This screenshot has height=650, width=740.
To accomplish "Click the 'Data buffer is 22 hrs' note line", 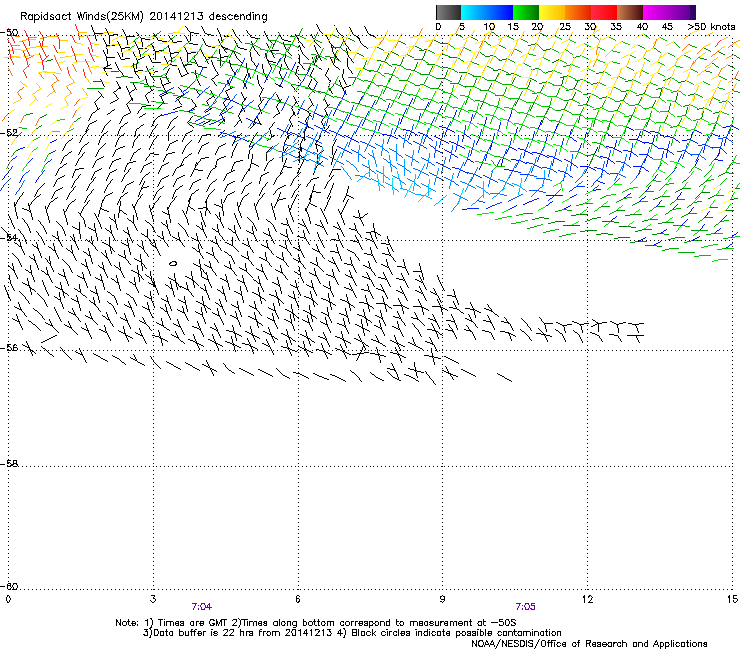I will tap(352, 633).
